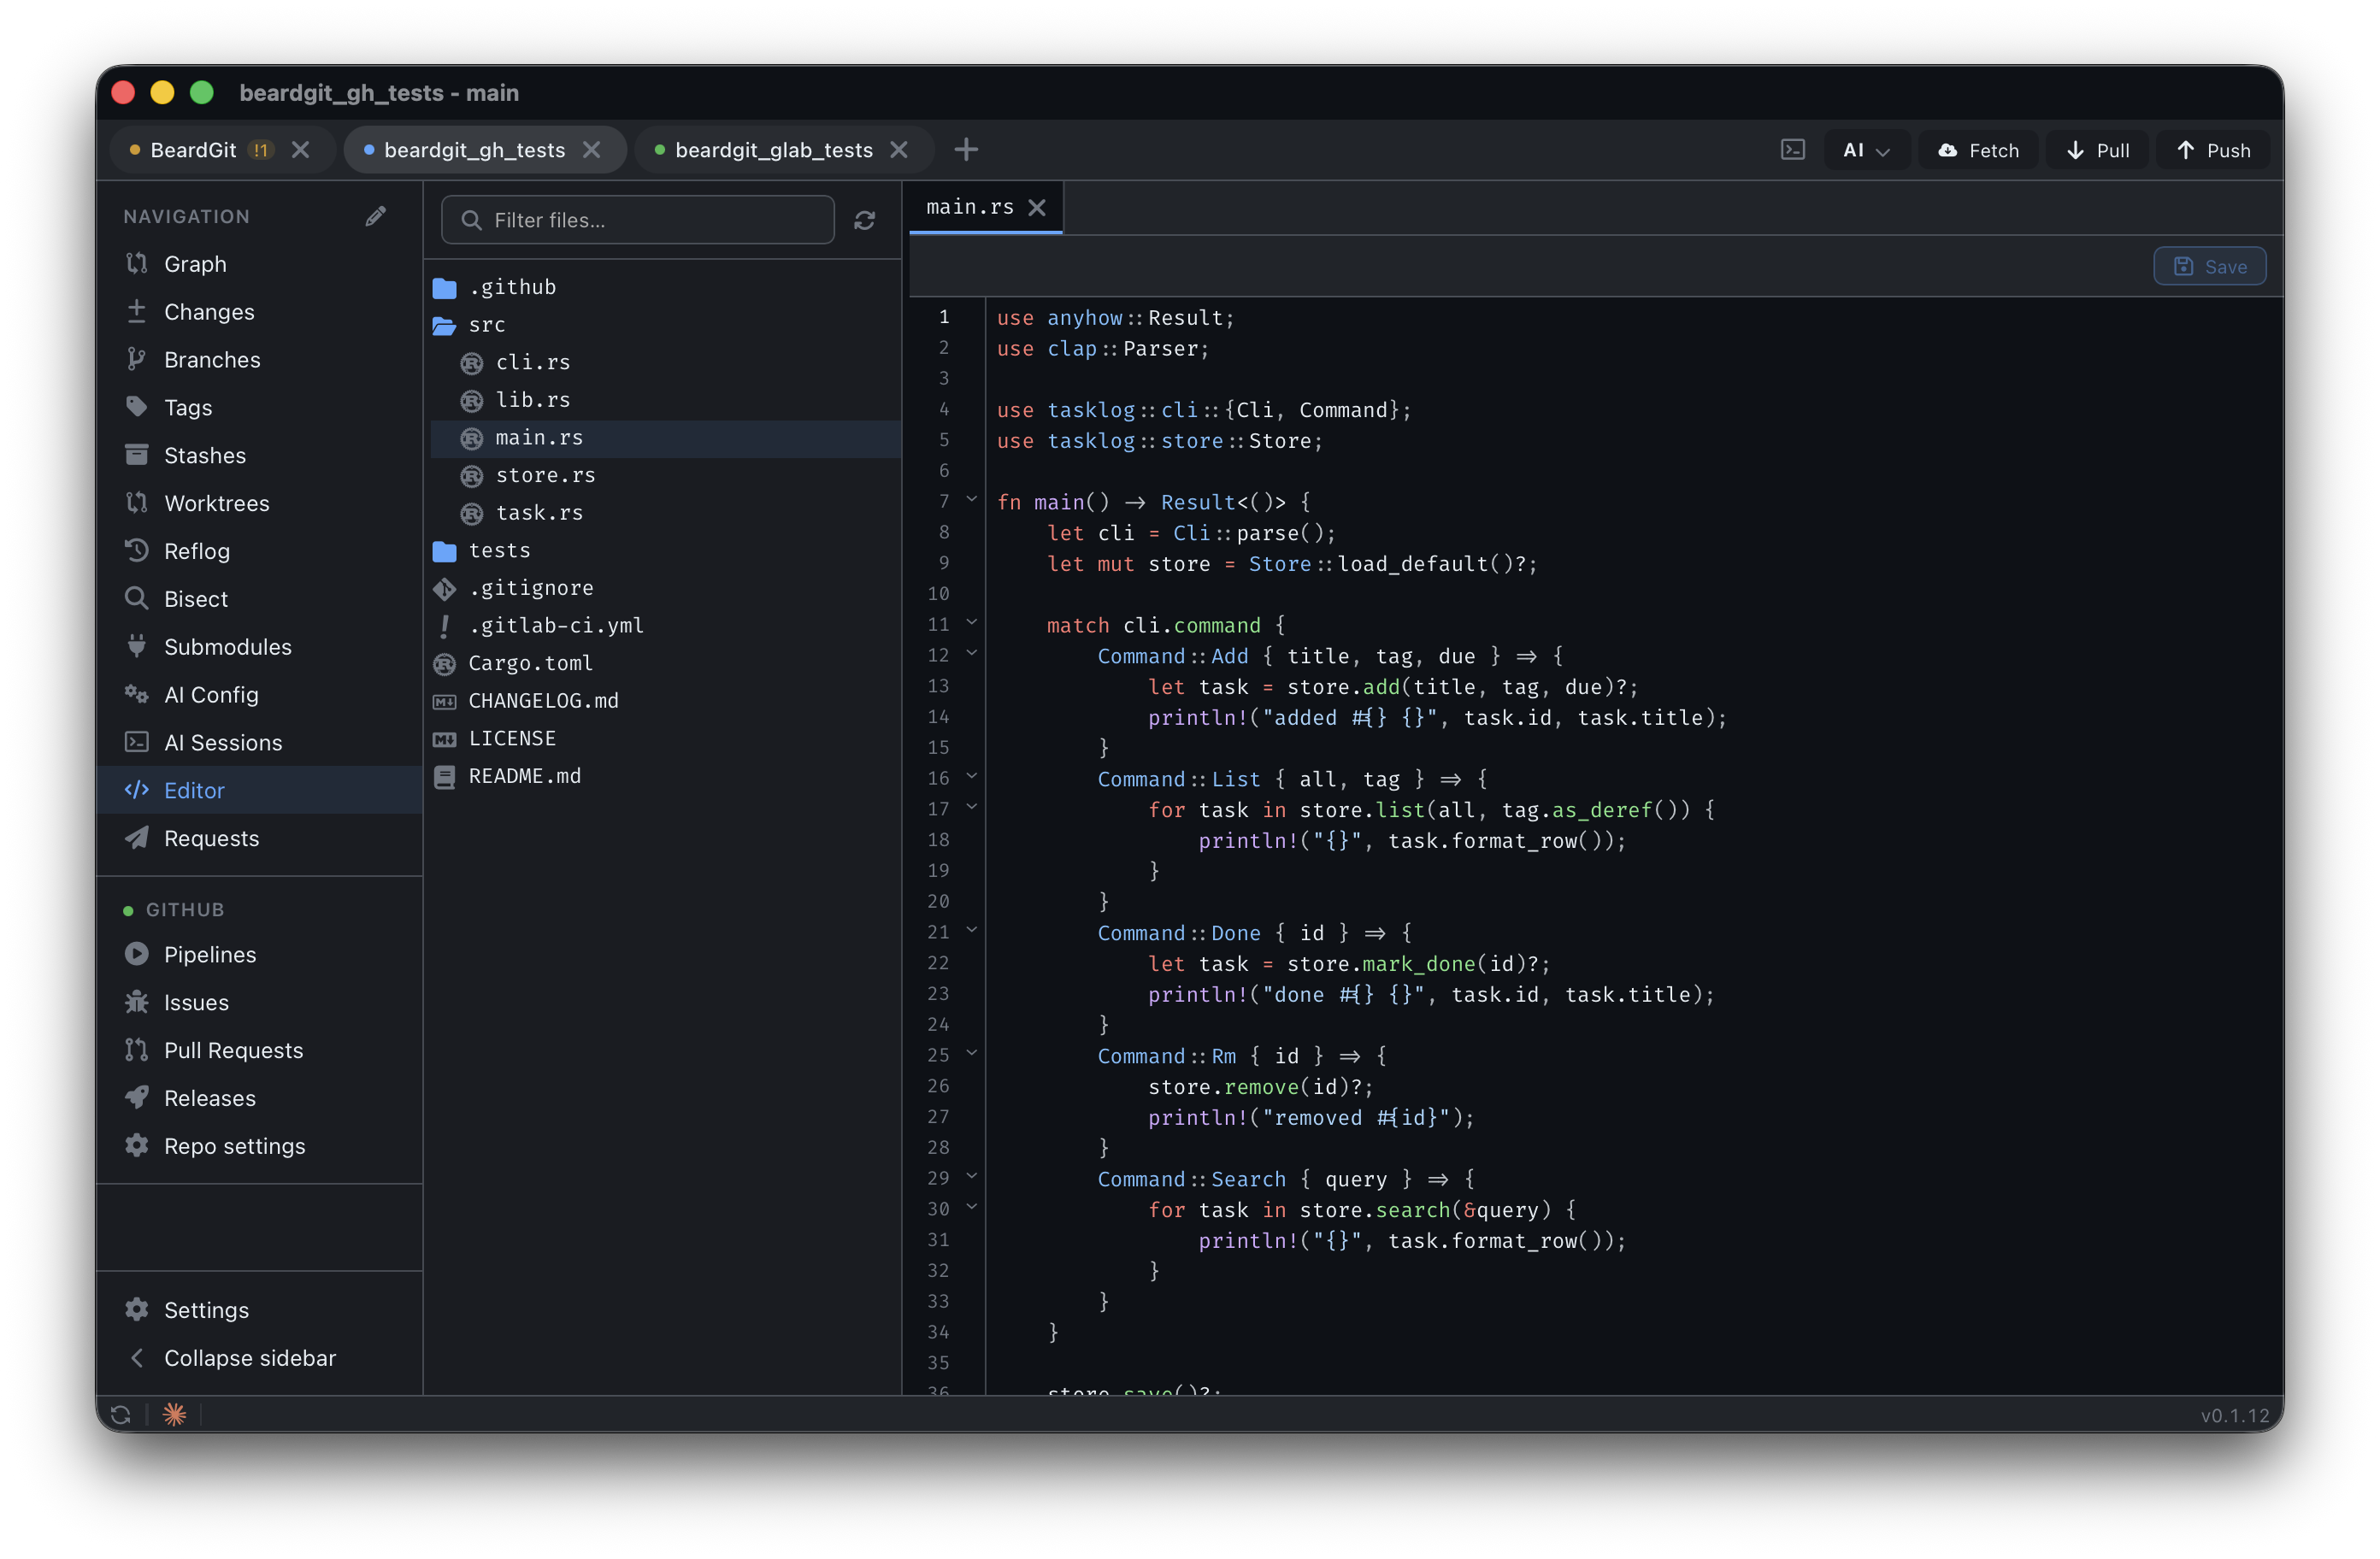Viewport: 2380px width, 1559px height.
Task: Open README.md
Action: point(666,777)
